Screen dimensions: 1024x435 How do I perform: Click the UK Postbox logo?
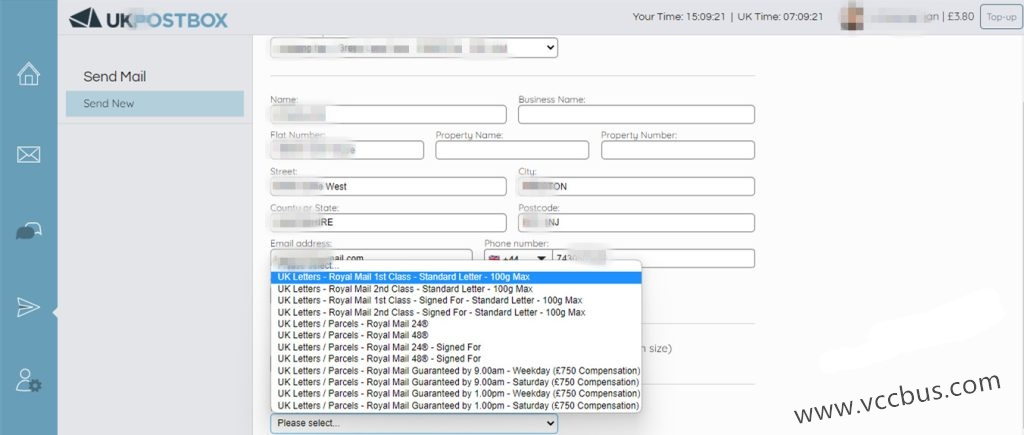[148, 18]
